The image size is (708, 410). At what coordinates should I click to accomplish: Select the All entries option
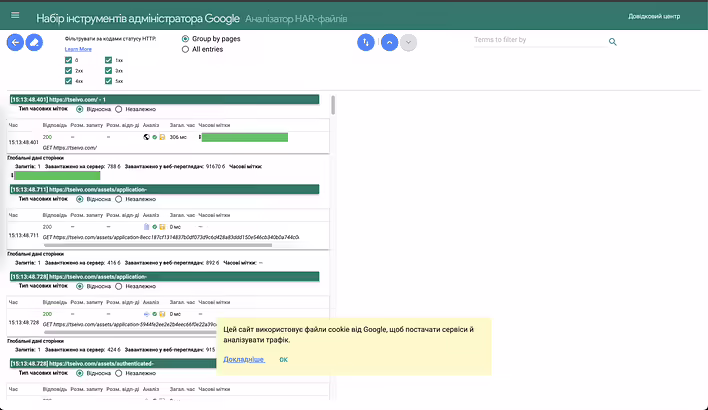[x=185, y=49]
